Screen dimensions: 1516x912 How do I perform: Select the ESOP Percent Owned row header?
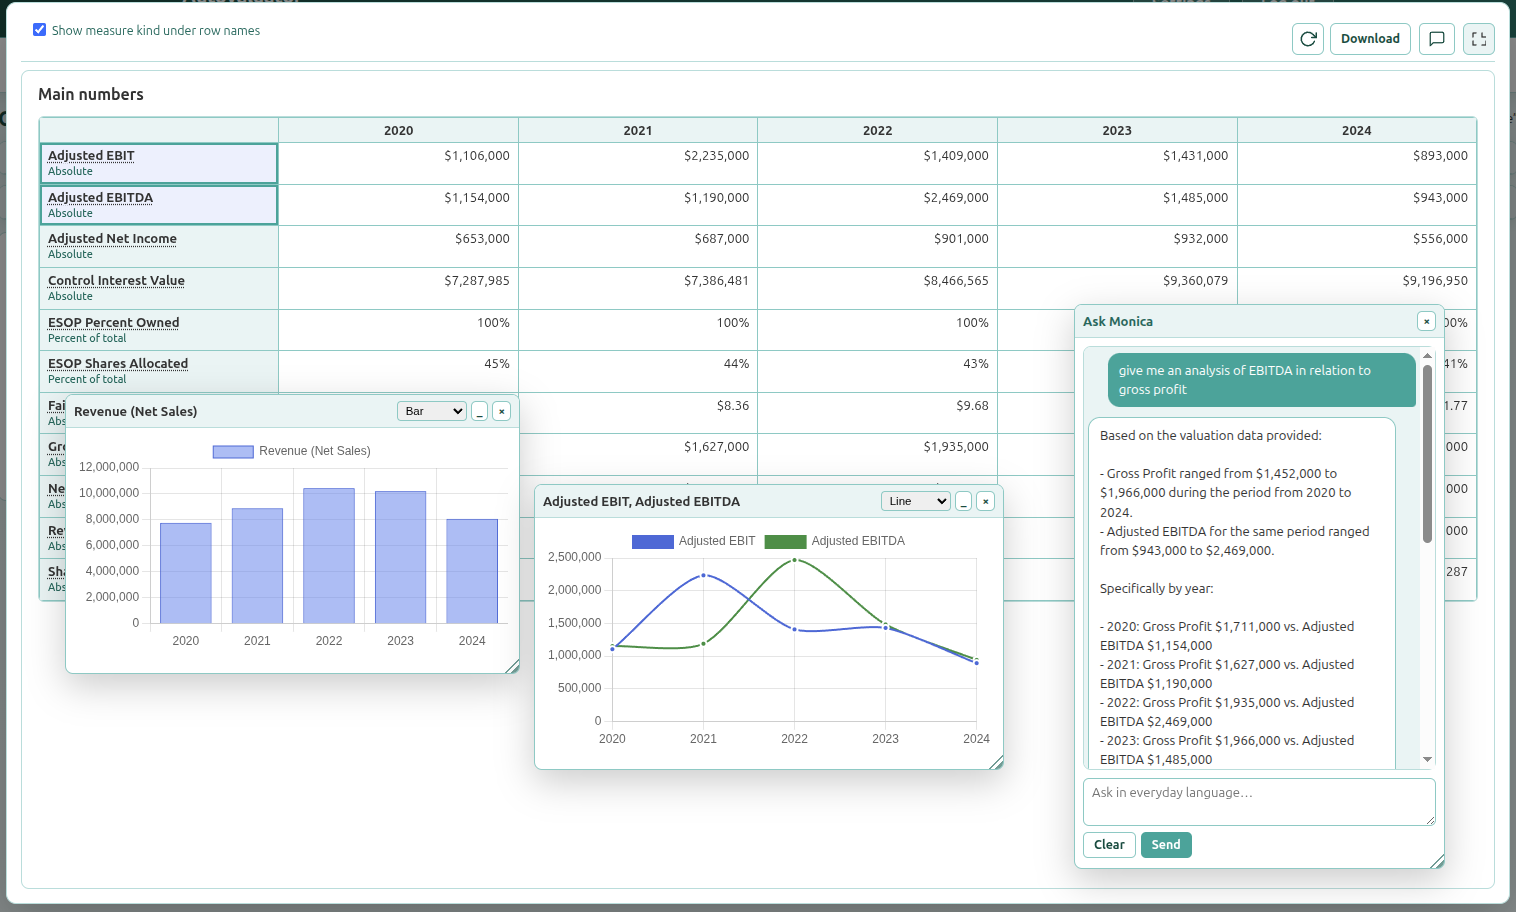(159, 330)
